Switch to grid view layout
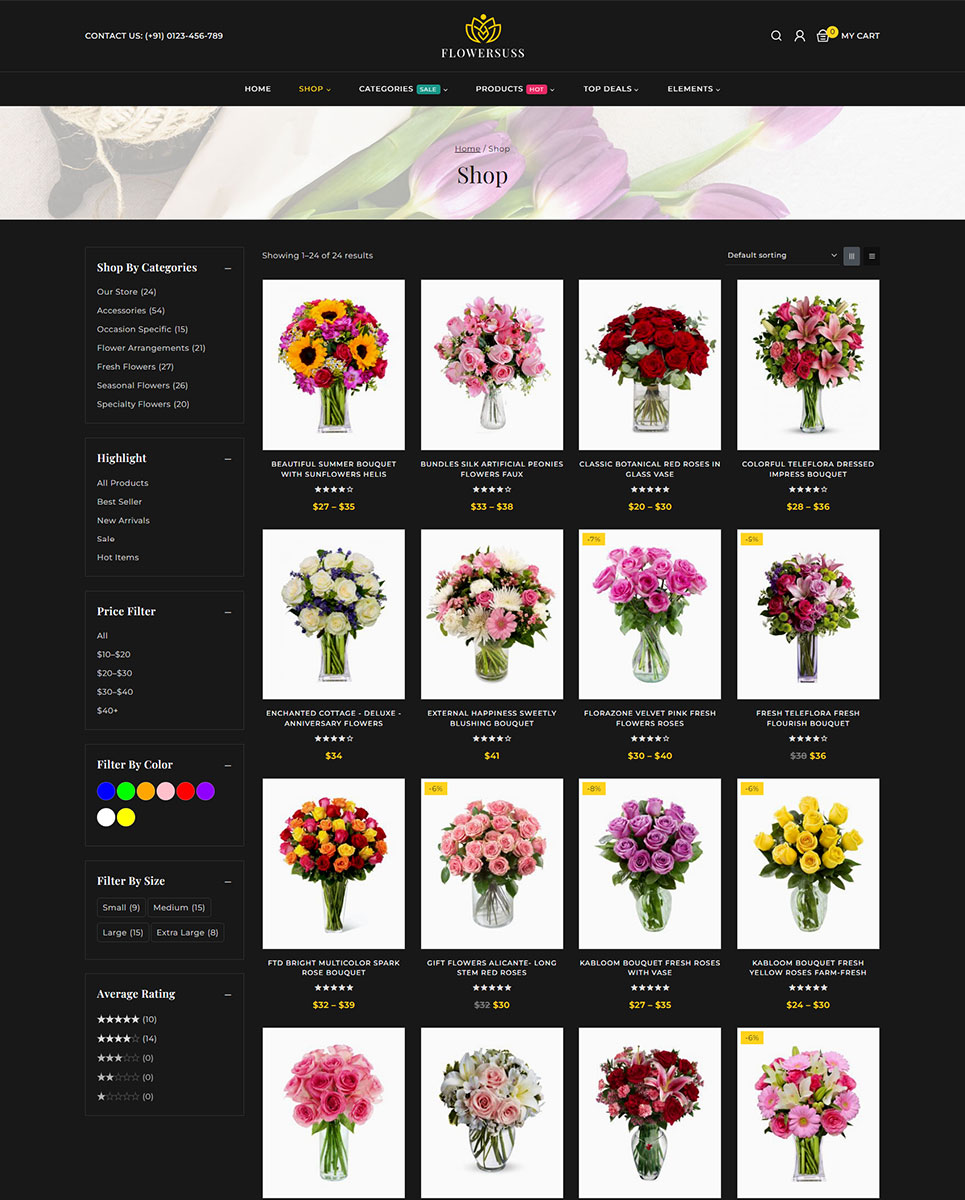Screen dimensions: 965x1200 tap(852, 256)
